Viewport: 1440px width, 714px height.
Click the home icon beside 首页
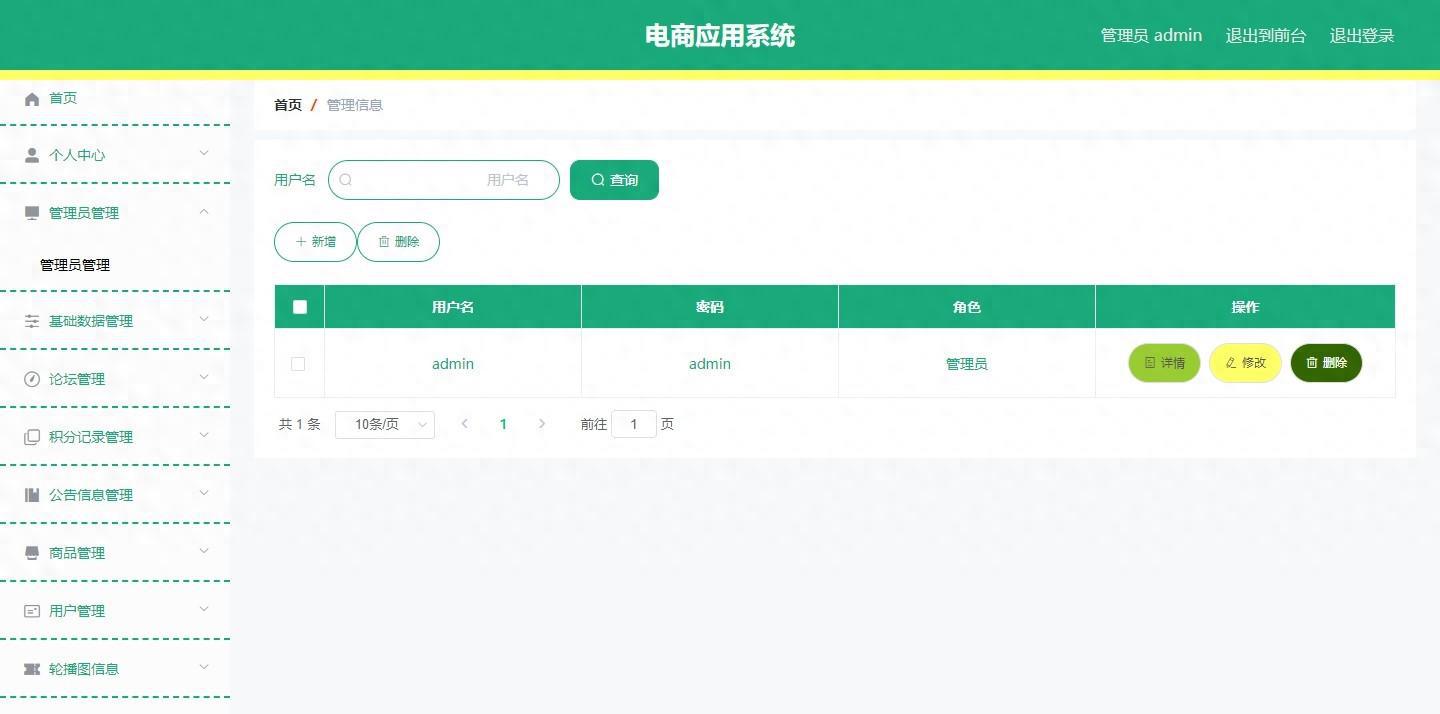pos(32,98)
